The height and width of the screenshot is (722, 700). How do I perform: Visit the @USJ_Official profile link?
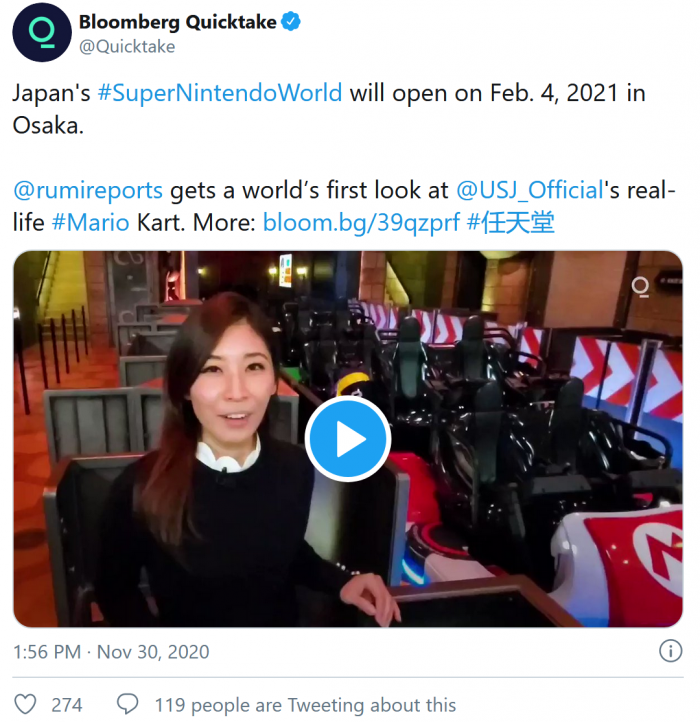coord(530,191)
